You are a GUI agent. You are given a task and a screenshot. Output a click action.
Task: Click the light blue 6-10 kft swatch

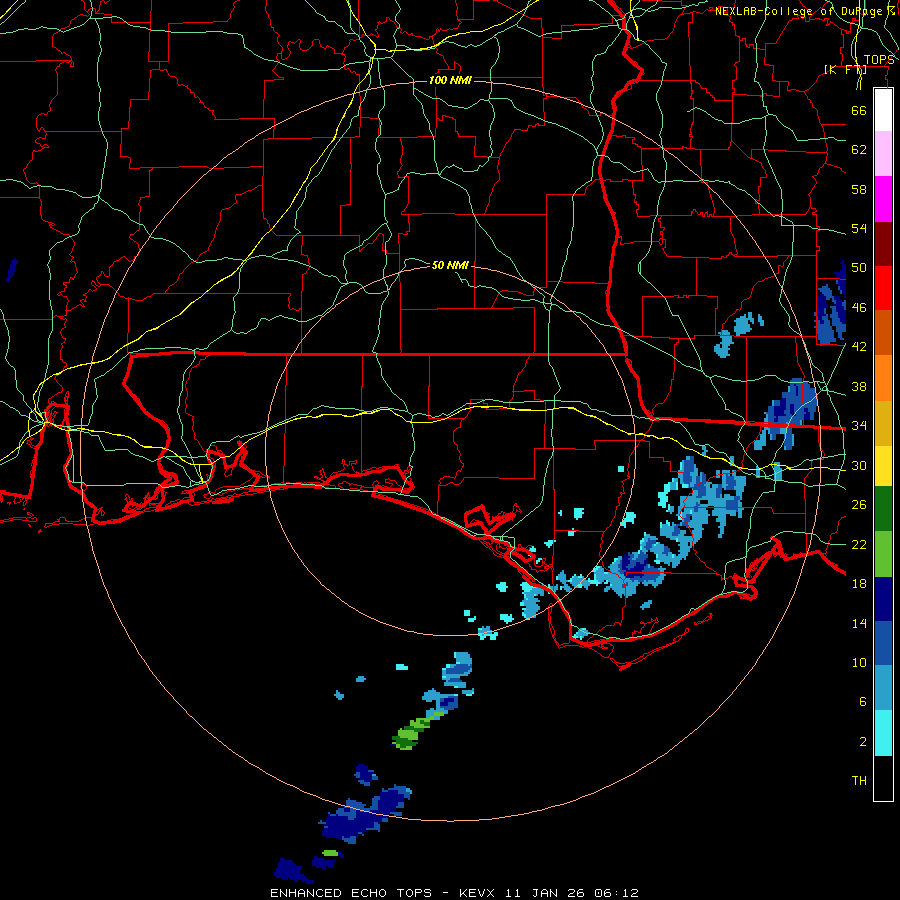883,688
